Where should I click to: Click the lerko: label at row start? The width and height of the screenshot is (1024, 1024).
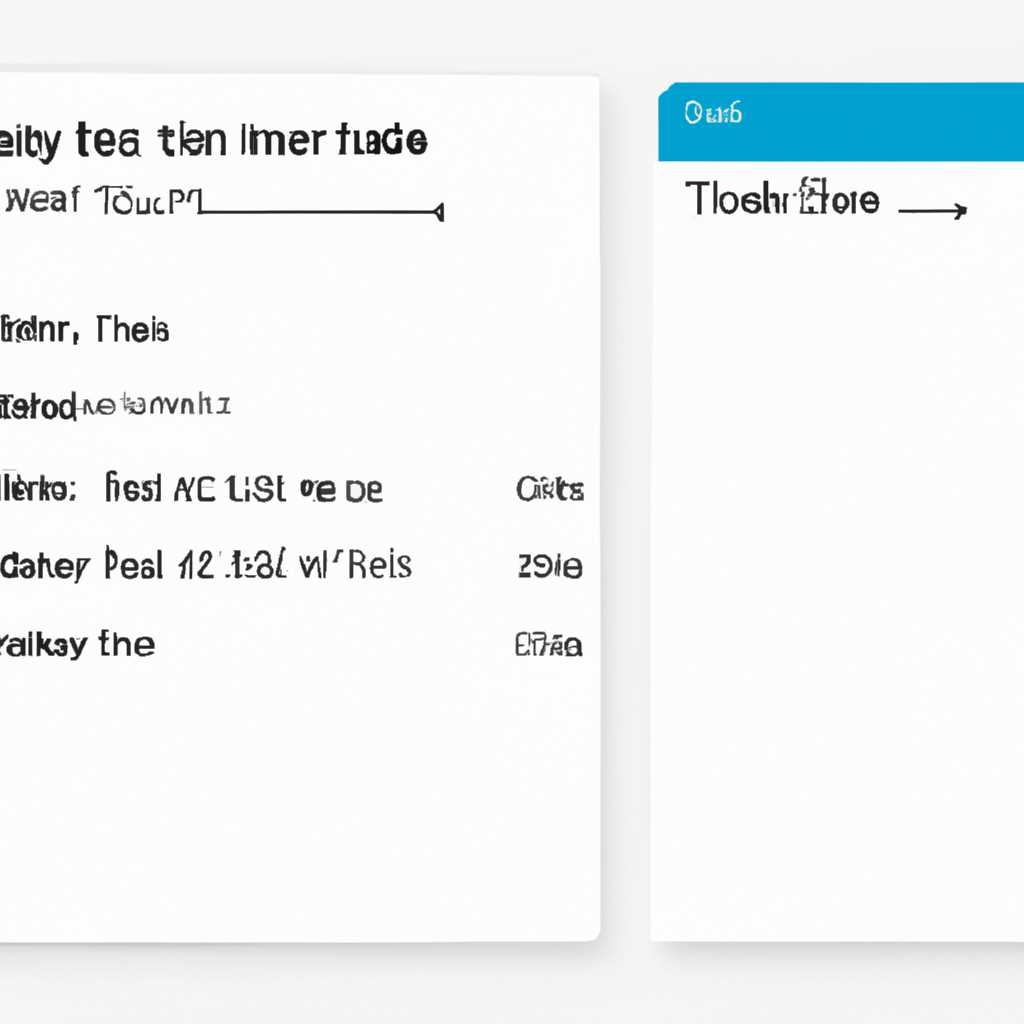coord(38,489)
